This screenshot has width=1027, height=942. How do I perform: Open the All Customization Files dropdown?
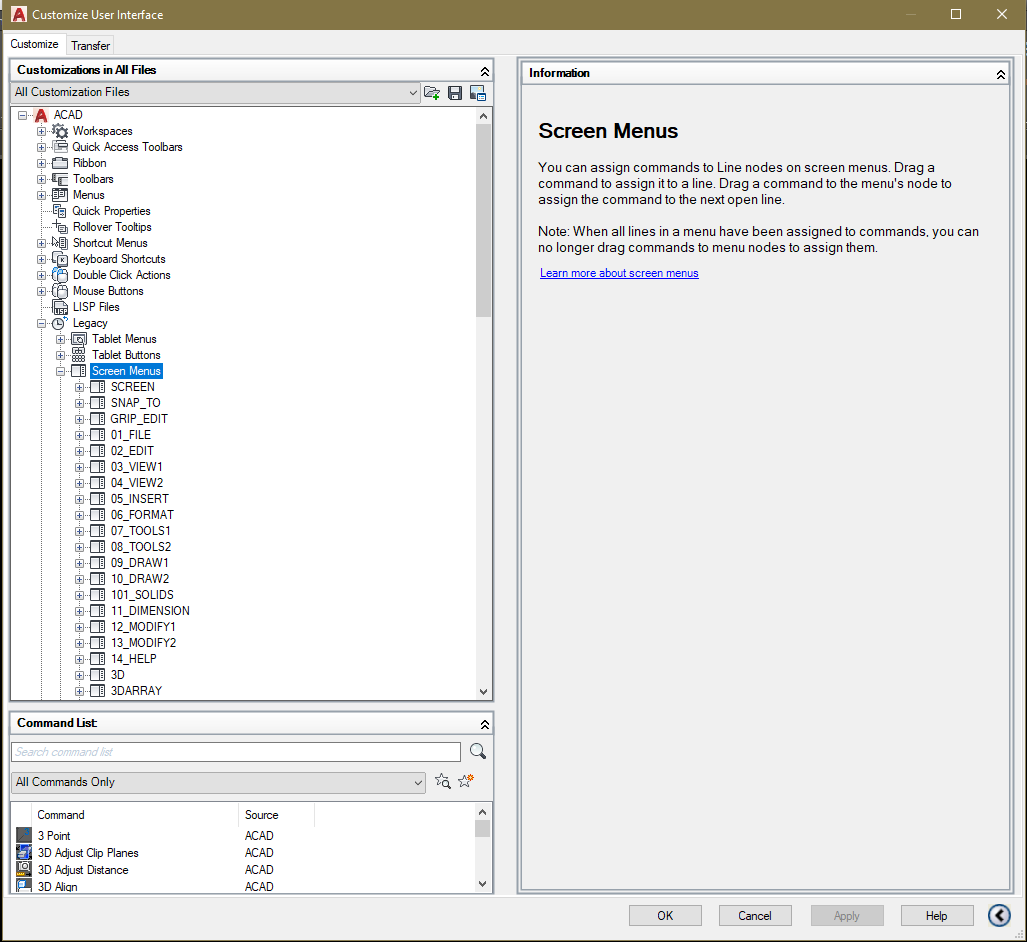point(415,92)
